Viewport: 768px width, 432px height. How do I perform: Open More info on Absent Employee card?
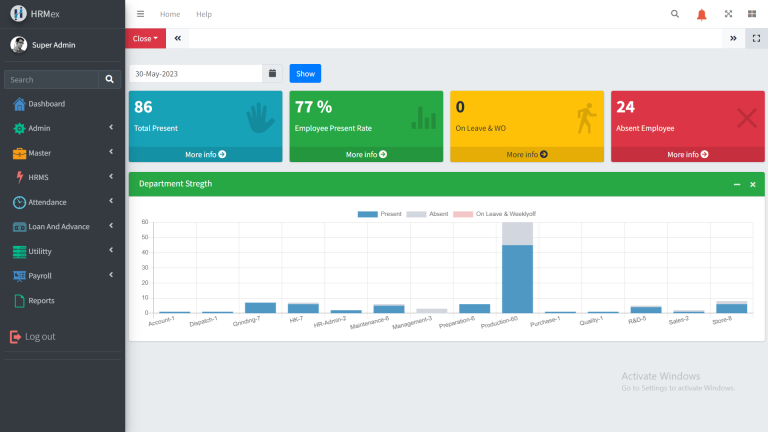tap(687, 154)
